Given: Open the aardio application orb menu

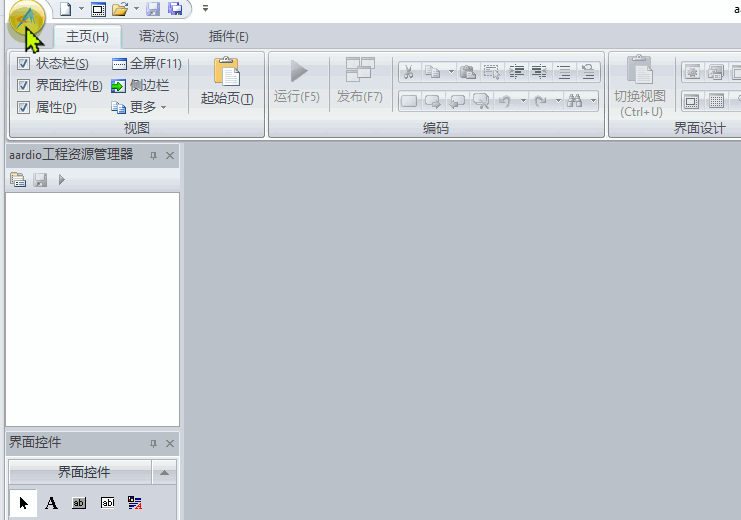Looking at the screenshot, I should tap(26, 19).
